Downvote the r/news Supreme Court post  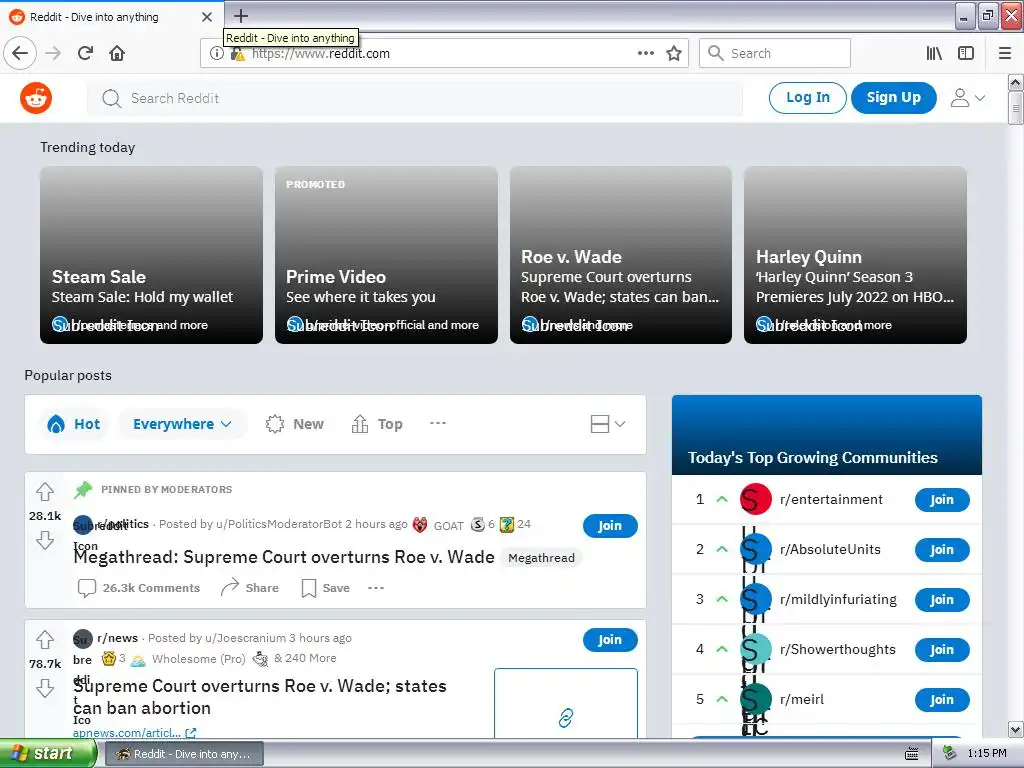pyautogui.click(x=45, y=688)
